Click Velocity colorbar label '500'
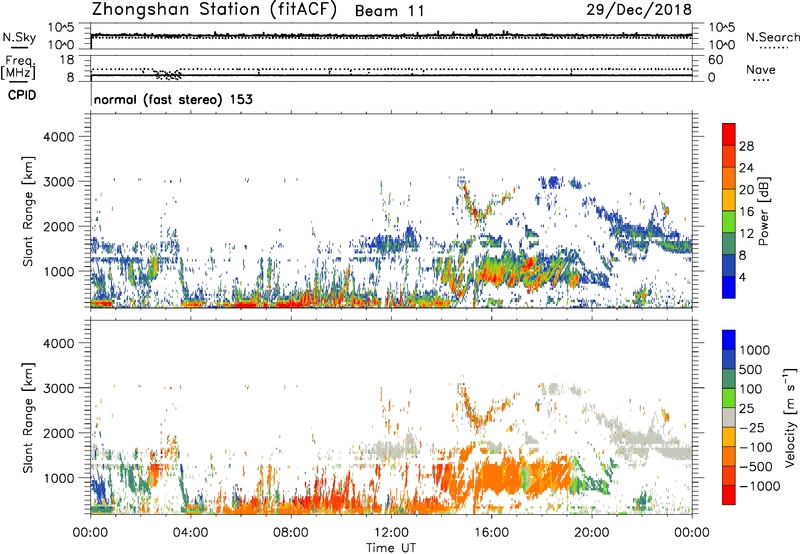 pyautogui.click(x=750, y=369)
